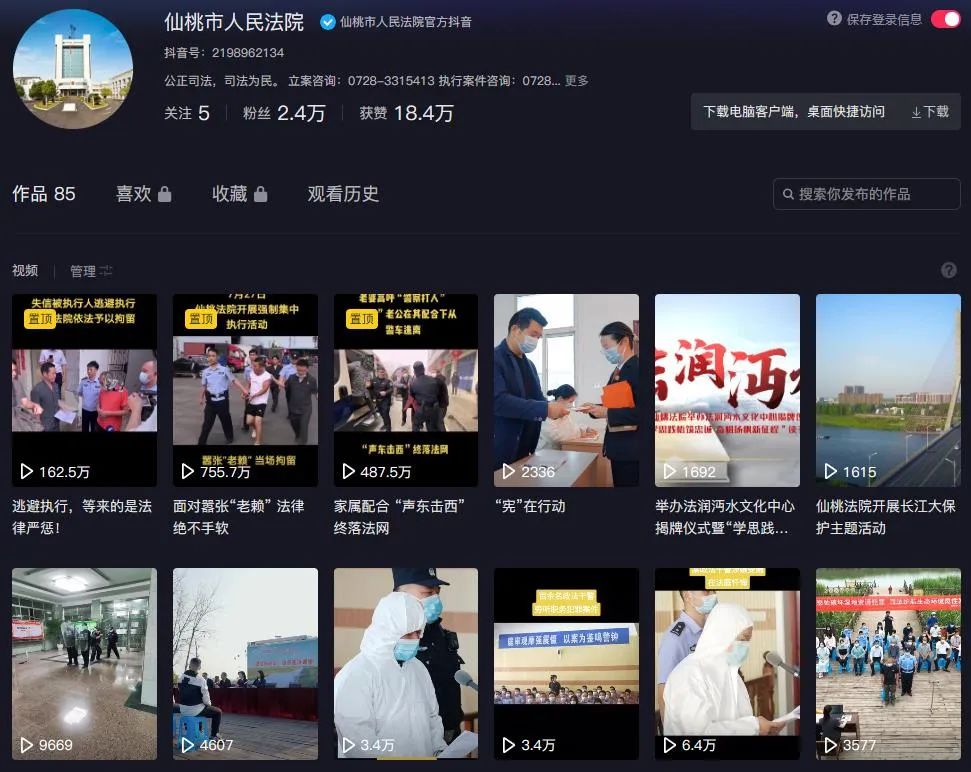This screenshot has width=971, height=772.
Task: Focus the 搜索你发布的作品 search field
Action: pos(866,194)
